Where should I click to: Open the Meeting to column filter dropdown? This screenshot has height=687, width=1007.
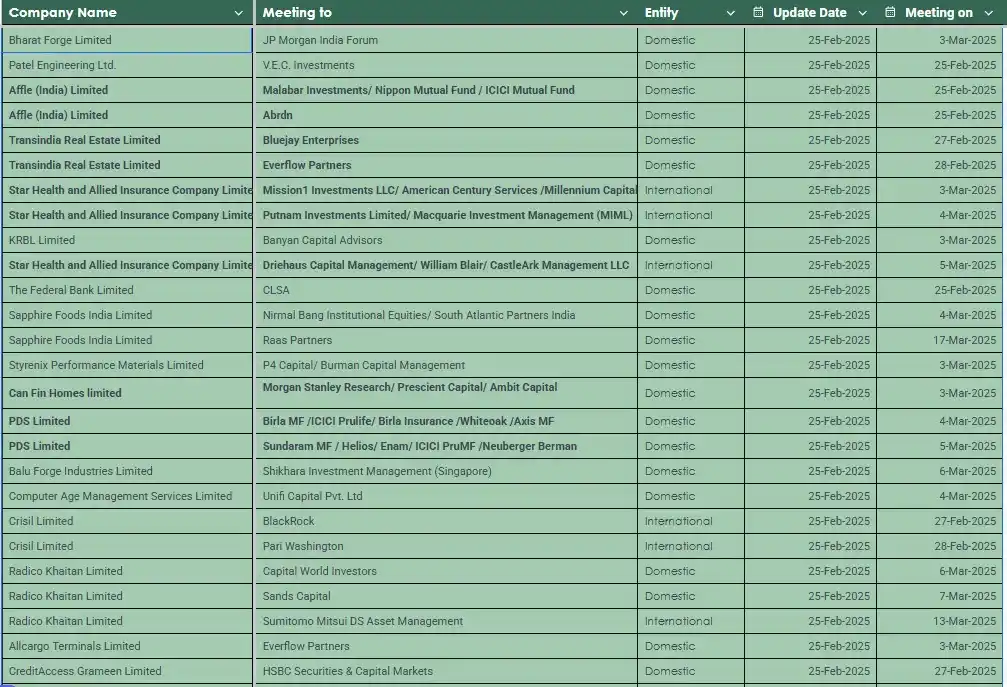point(623,13)
